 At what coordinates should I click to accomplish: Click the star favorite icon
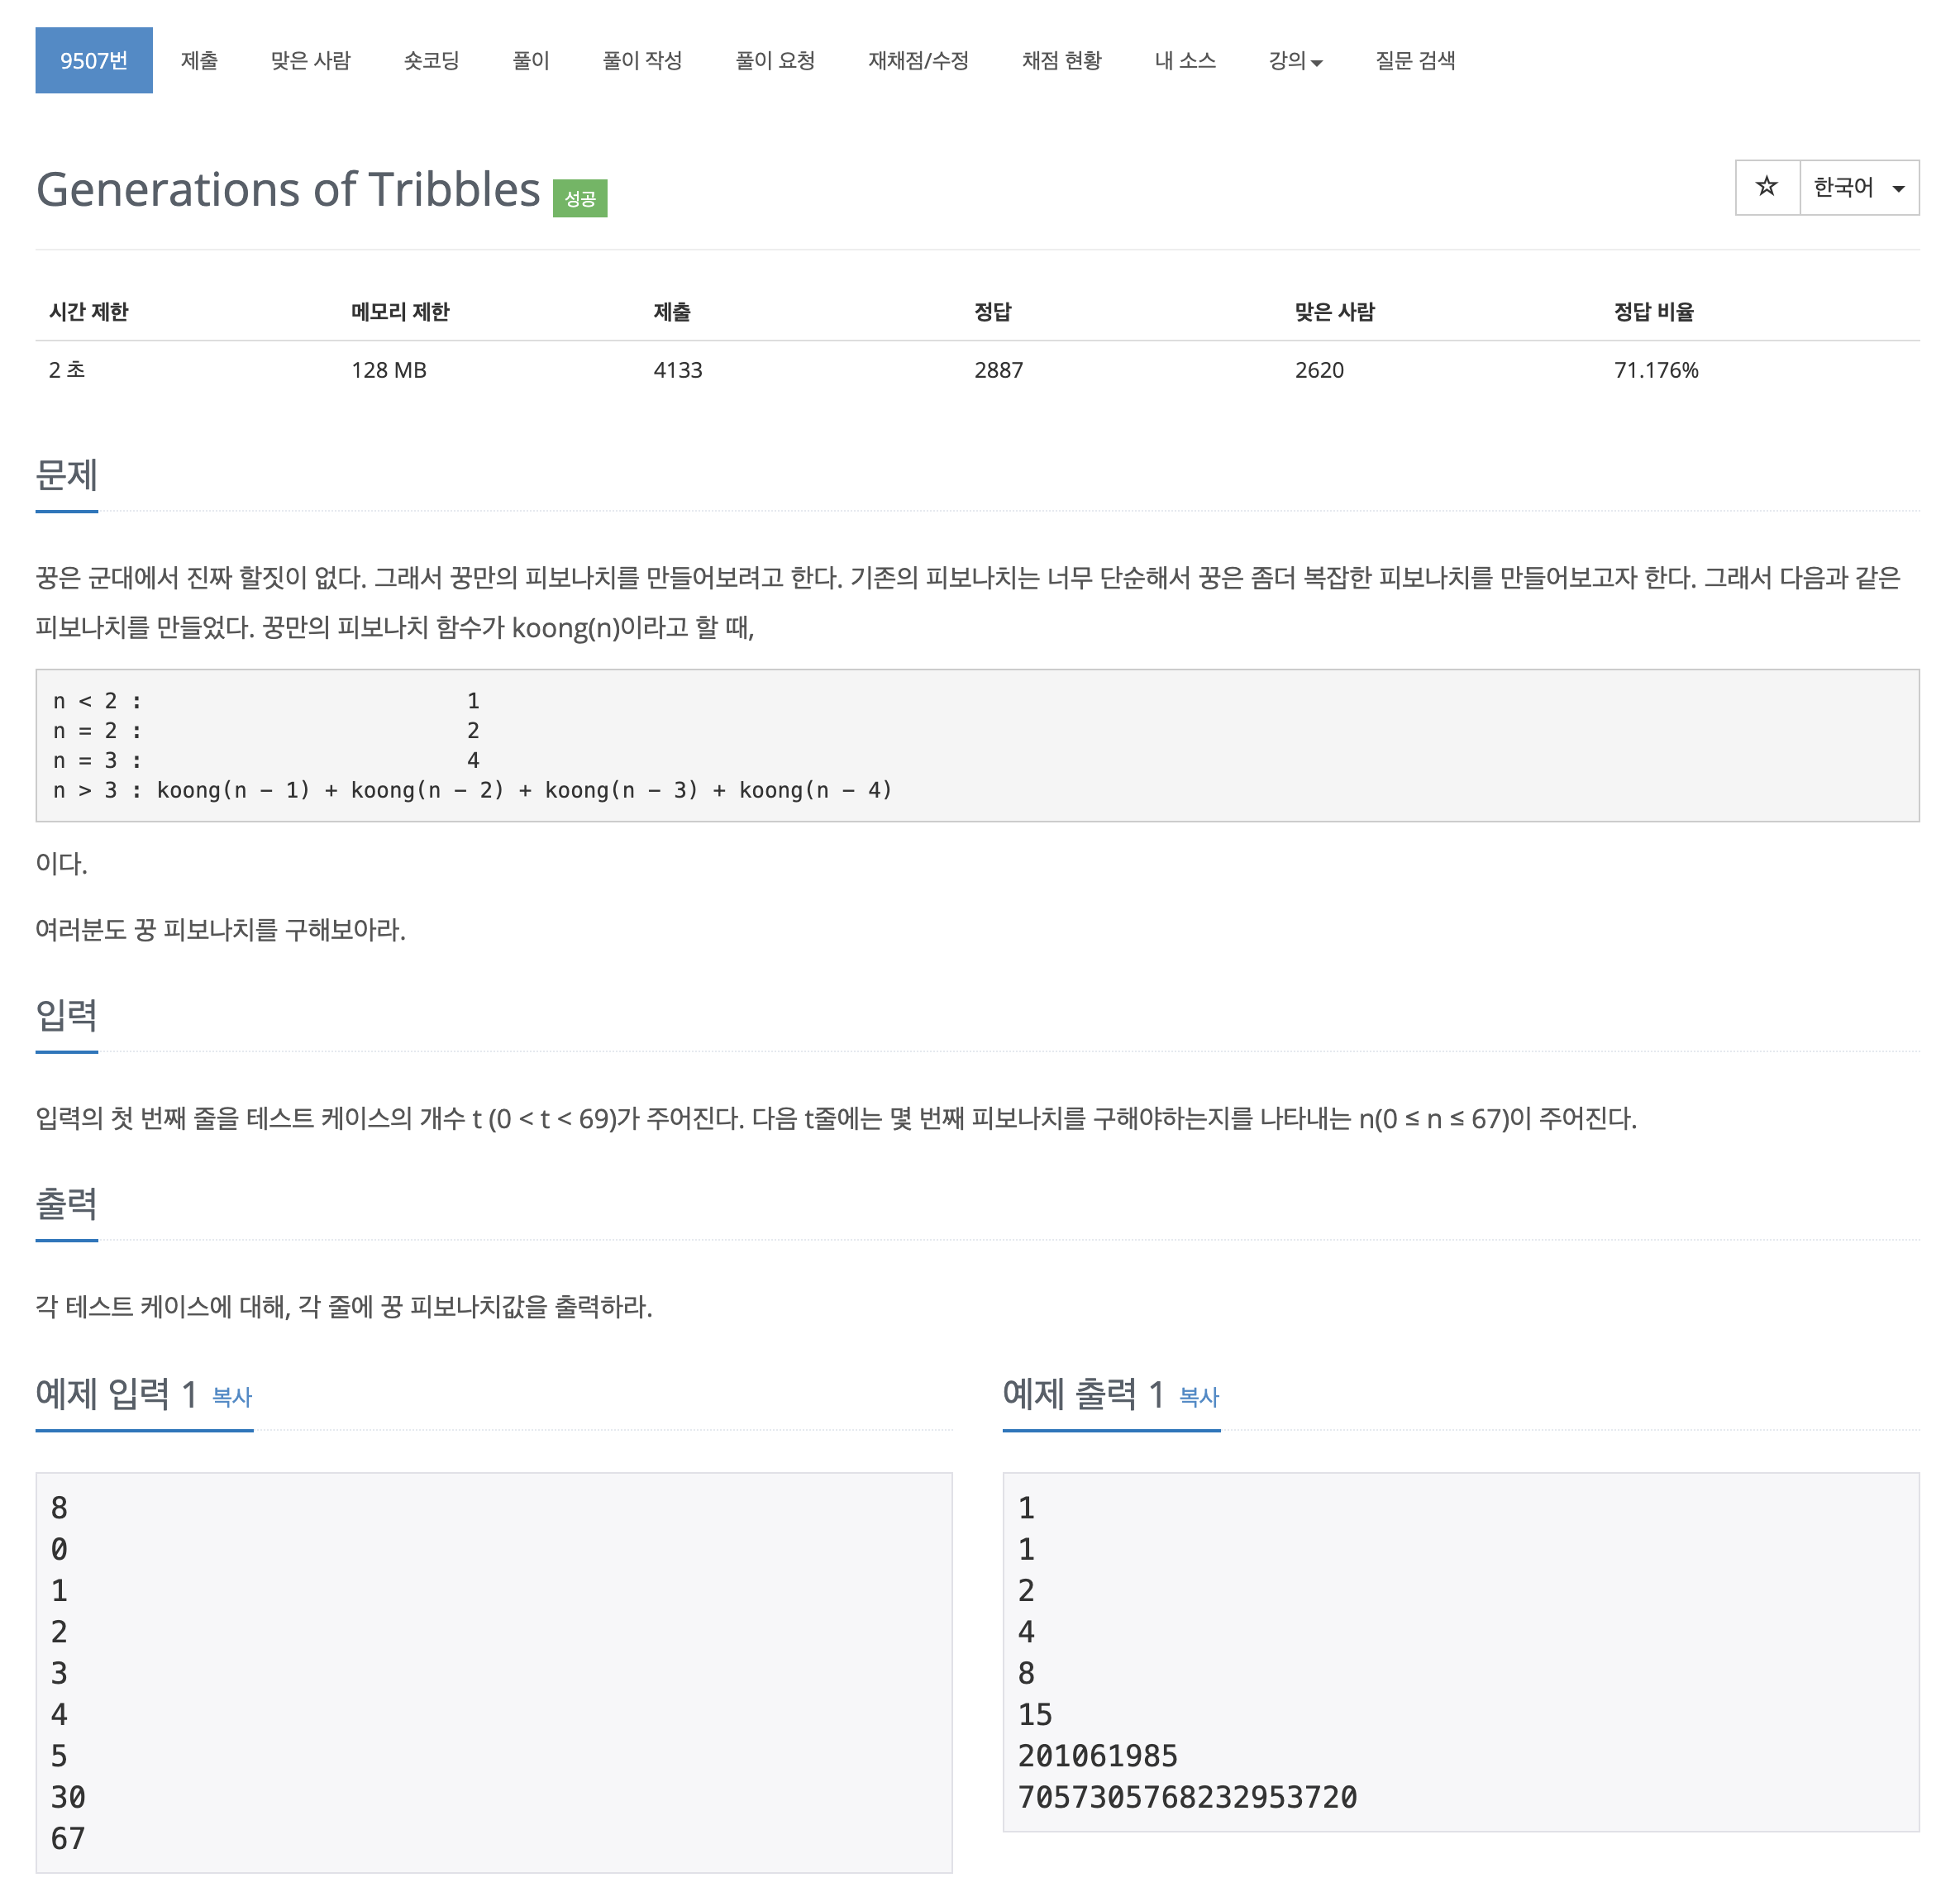point(1766,187)
